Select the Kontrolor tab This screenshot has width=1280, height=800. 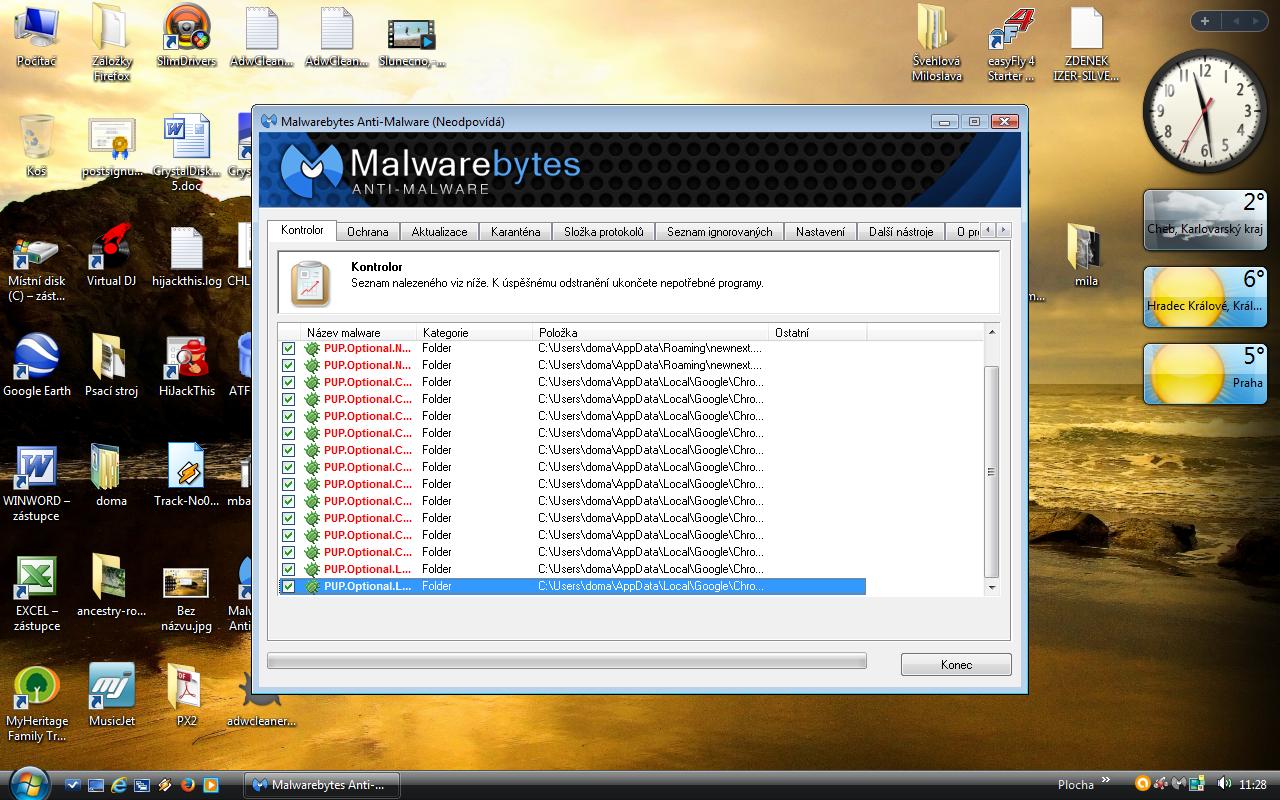pos(302,230)
